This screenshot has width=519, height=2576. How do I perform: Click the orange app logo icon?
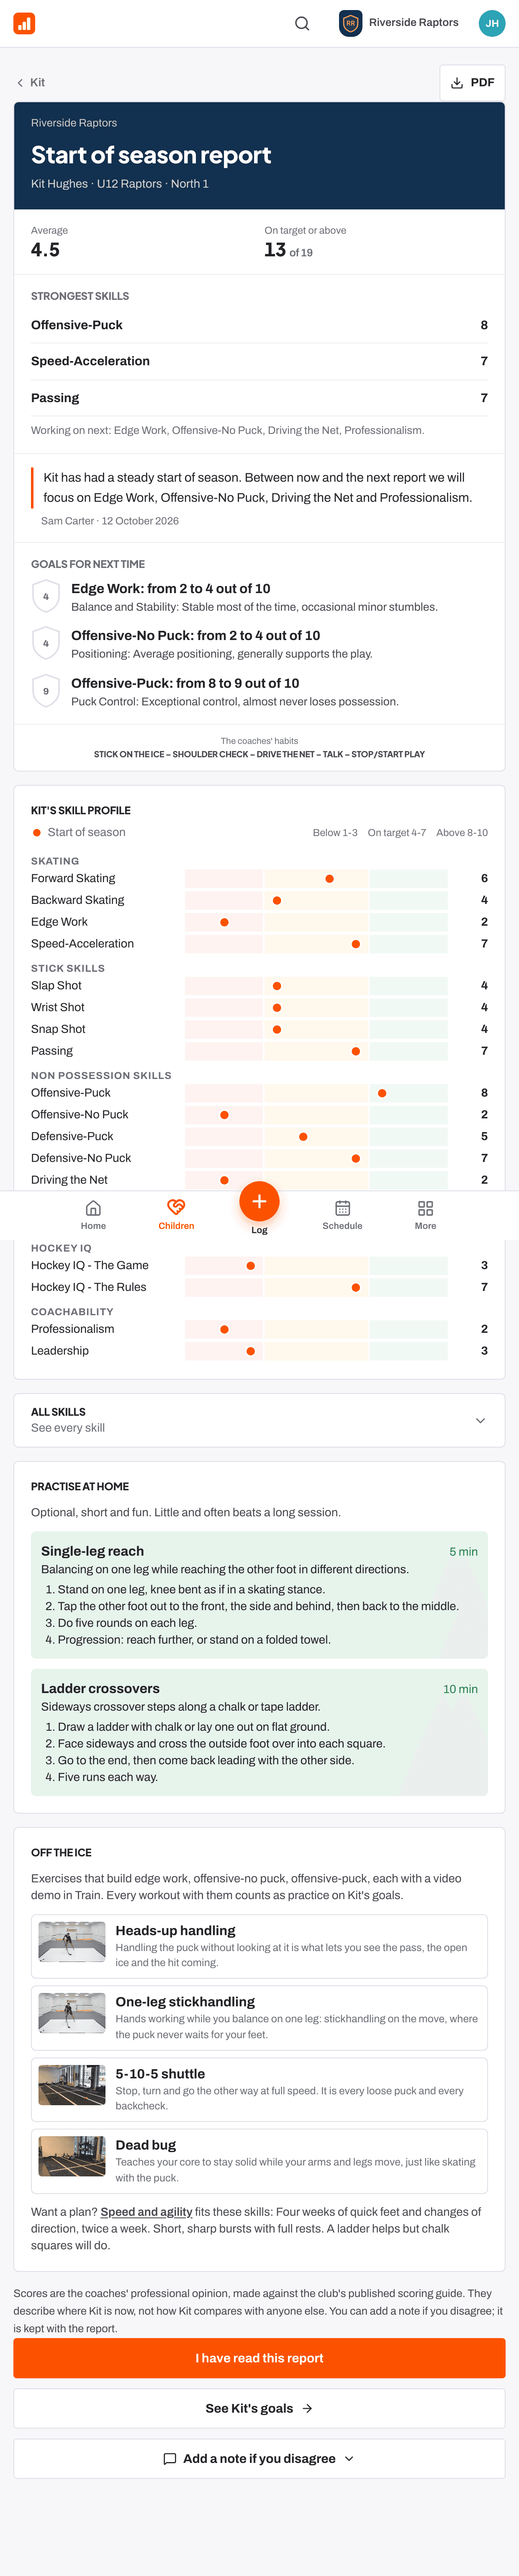[x=24, y=23]
